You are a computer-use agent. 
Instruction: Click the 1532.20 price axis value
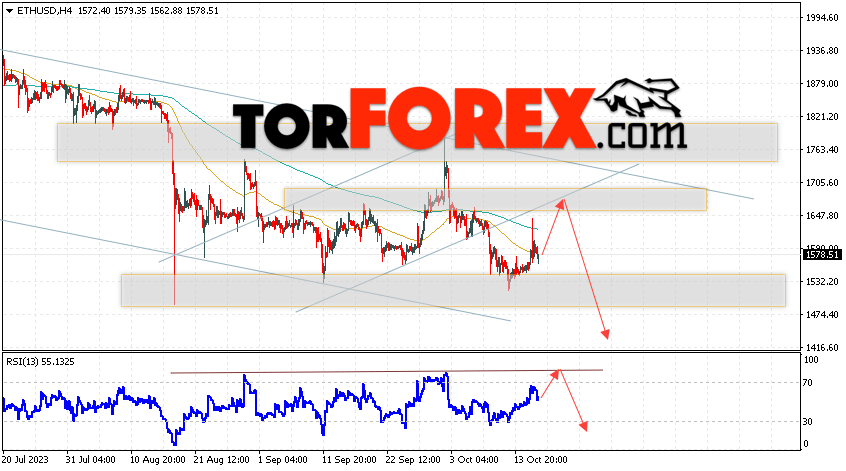click(x=822, y=282)
